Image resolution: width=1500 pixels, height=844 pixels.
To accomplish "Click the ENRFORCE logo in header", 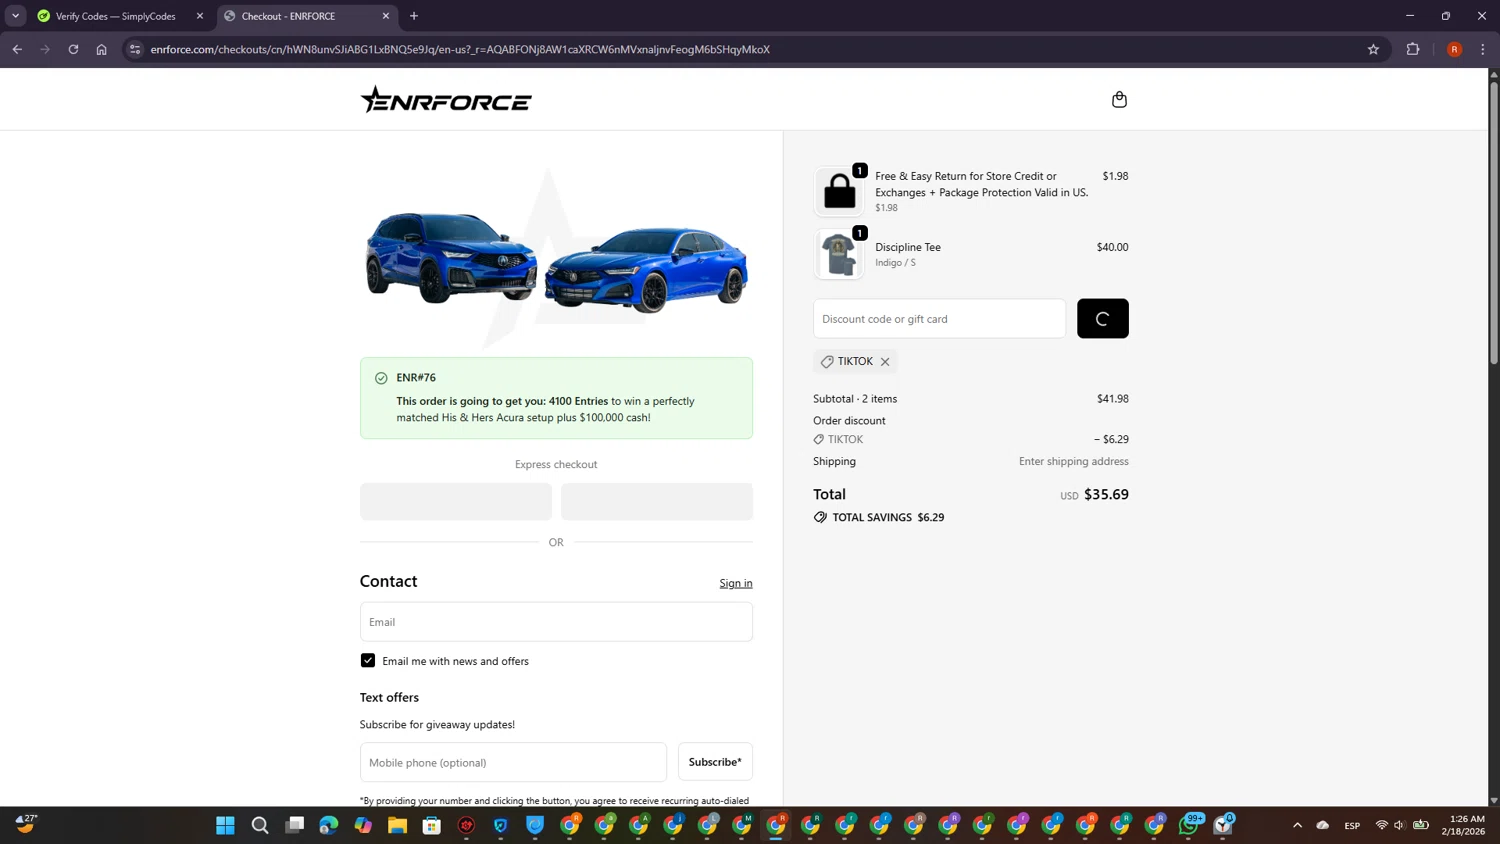I will coord(446,99).
